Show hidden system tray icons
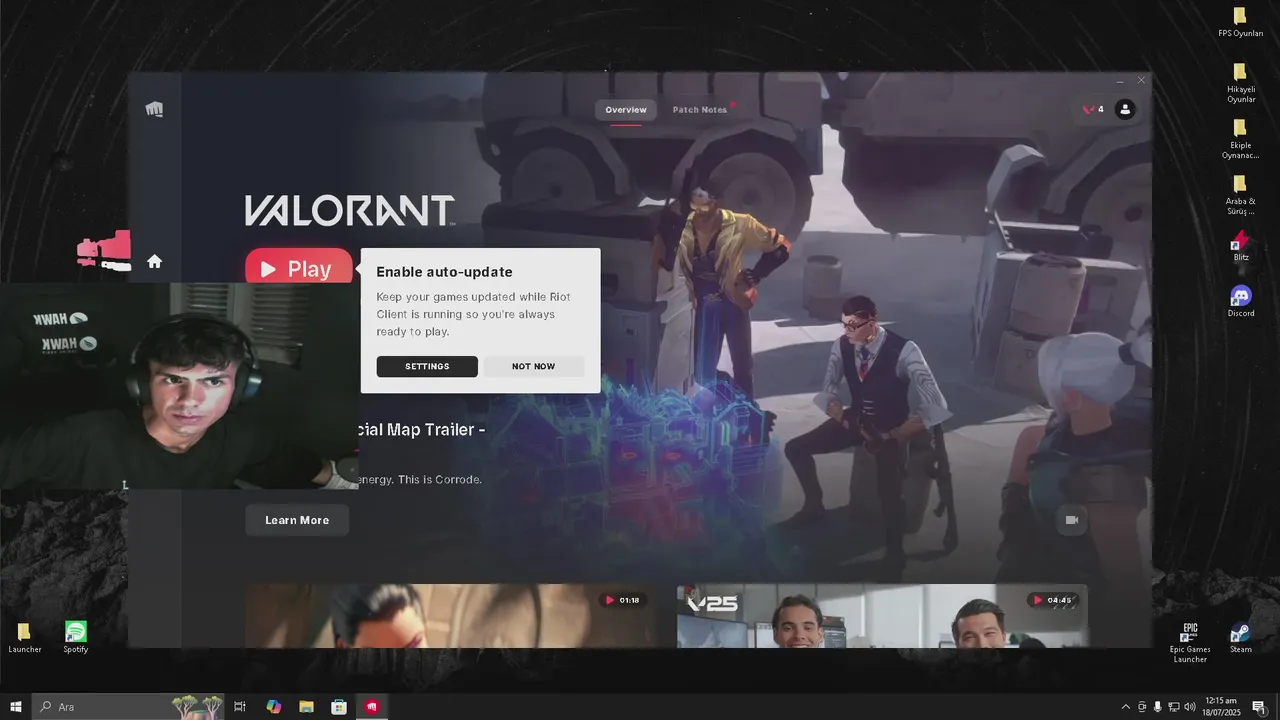 pos(1126,707)
